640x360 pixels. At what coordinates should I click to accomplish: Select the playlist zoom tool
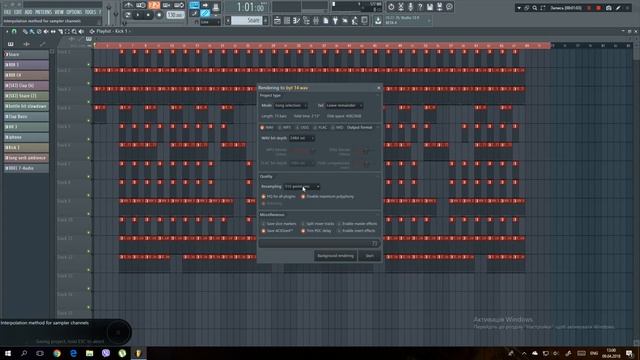pyautogui.click(x=74, y=31)
